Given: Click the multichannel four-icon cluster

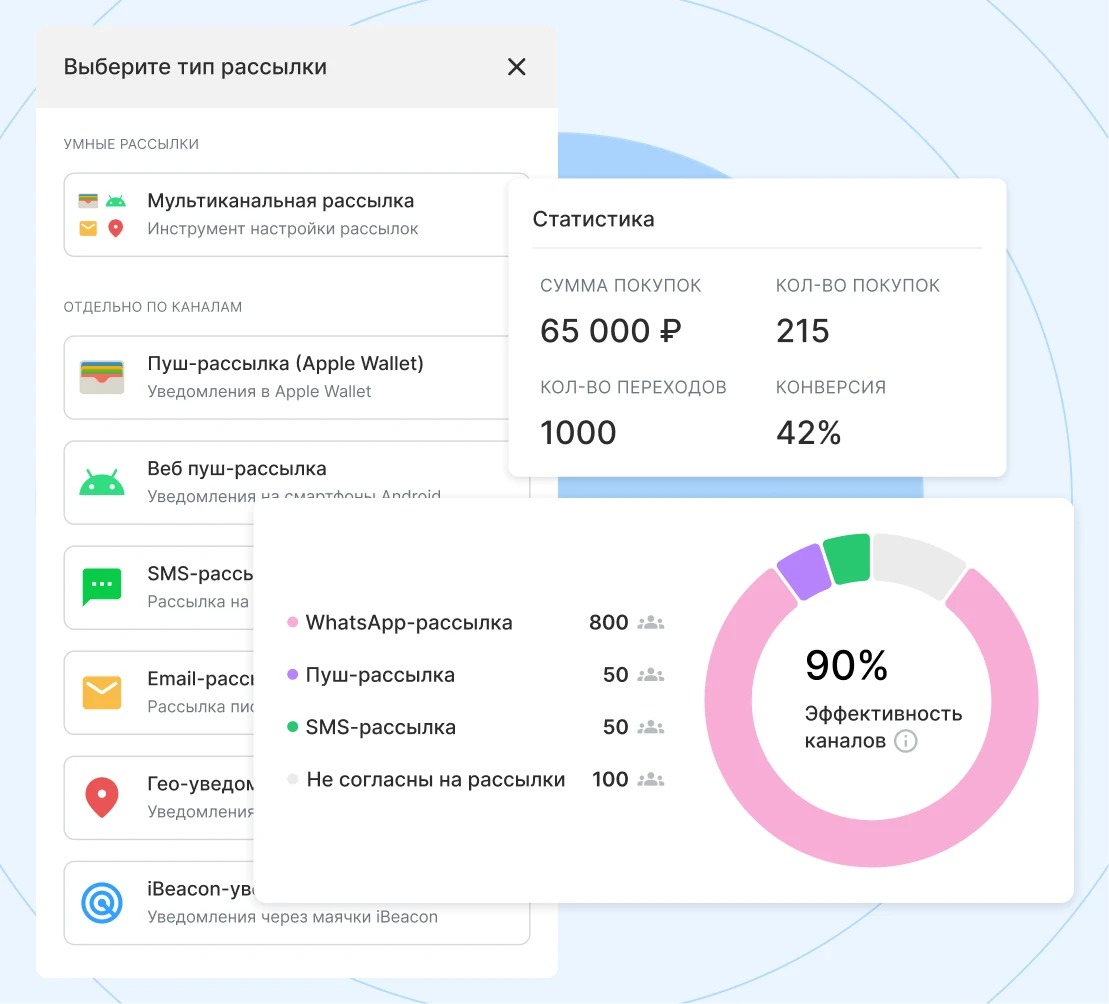Looking at the screenshot, I should (102, 214).
